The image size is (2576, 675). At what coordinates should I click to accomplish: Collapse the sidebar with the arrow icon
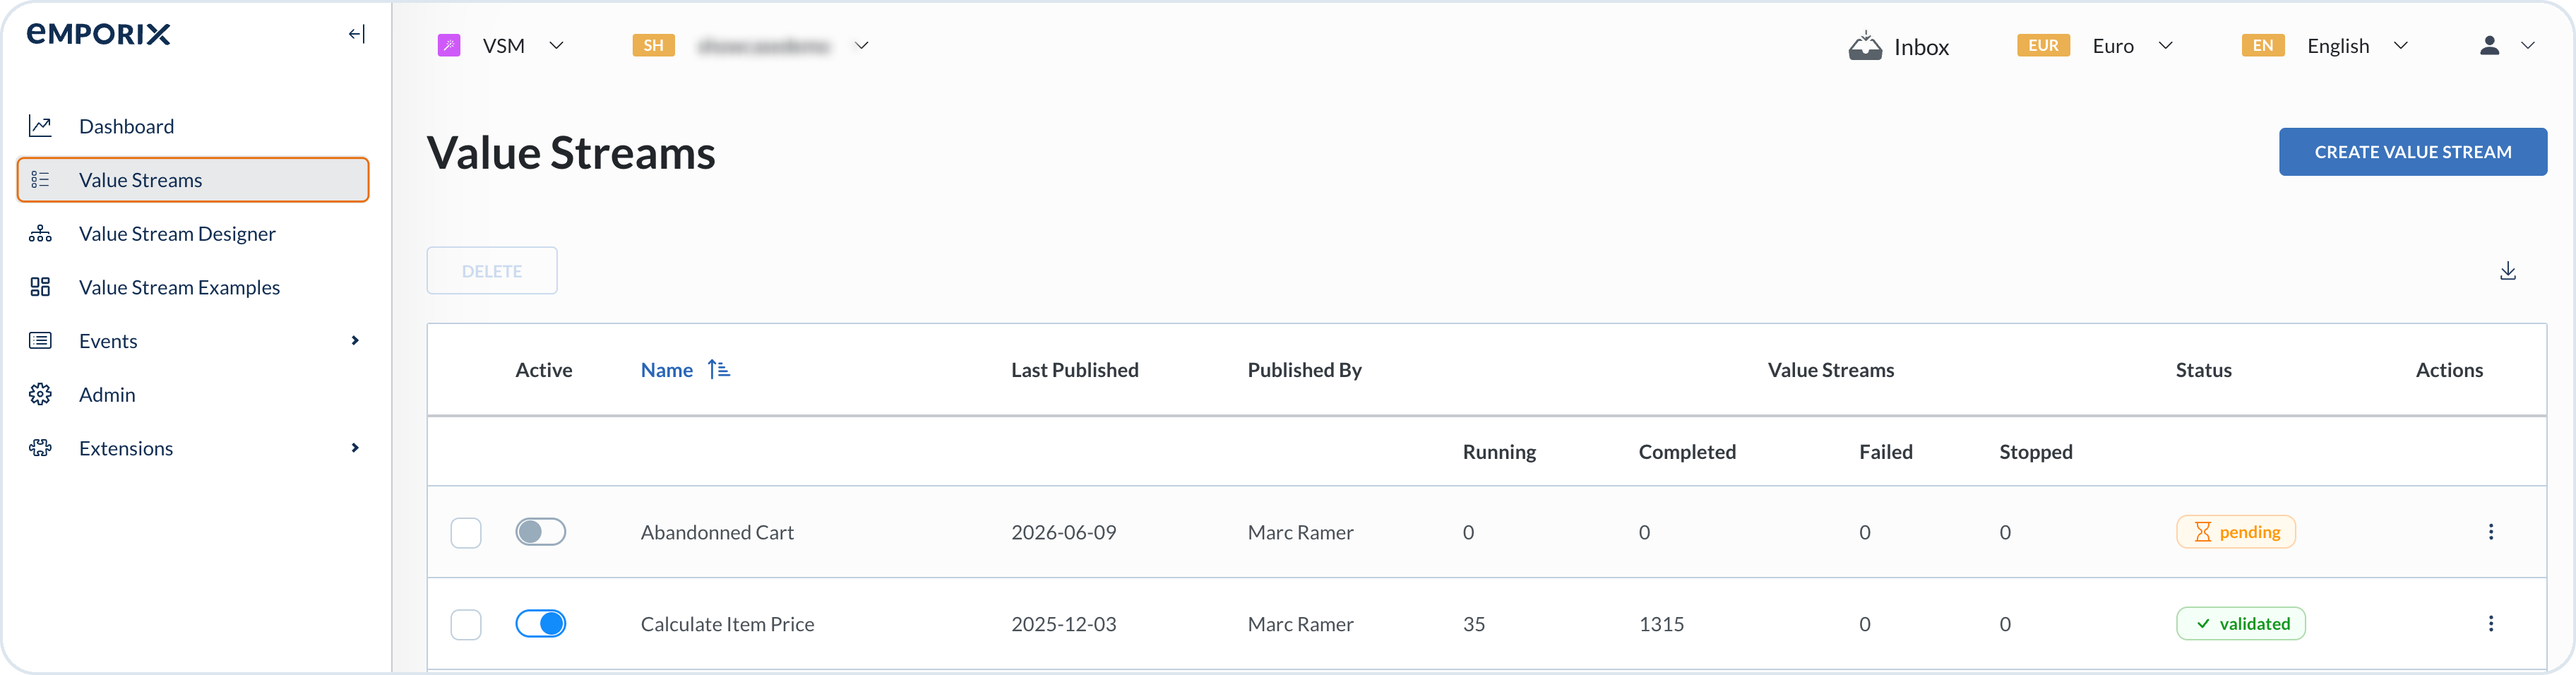click(x=357, y=34)
